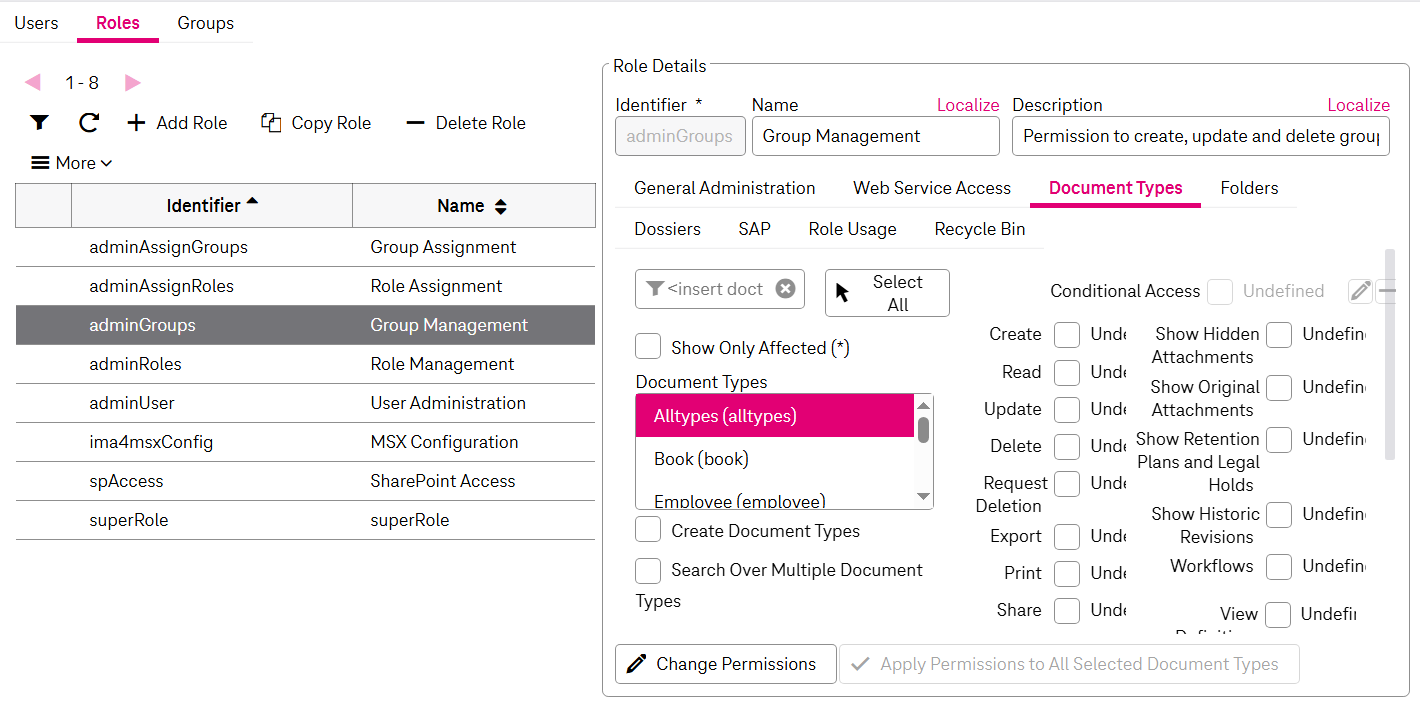
Task: Click the Conditional Access edit pencil icon
Action: click(x=1360, y=291)
